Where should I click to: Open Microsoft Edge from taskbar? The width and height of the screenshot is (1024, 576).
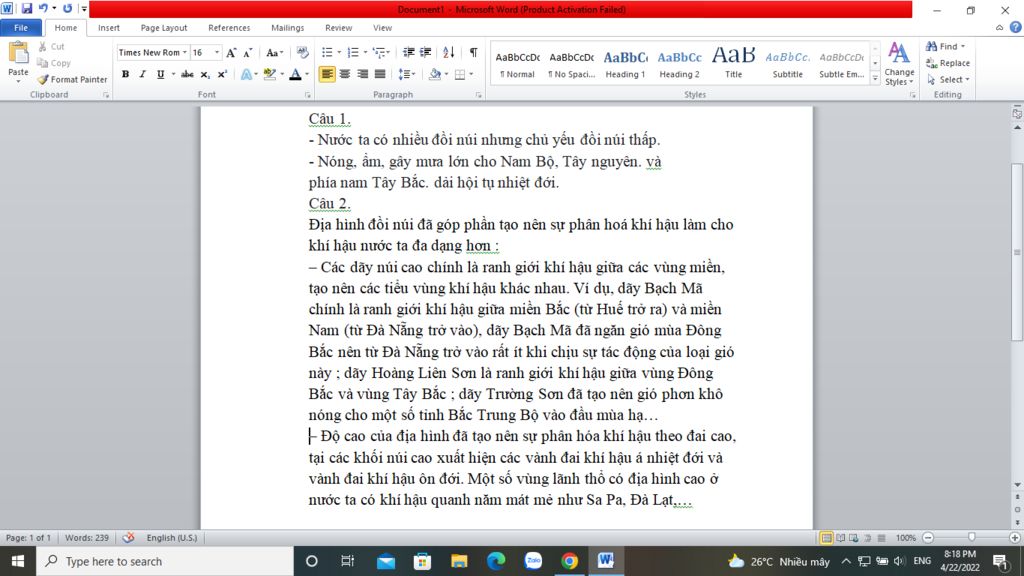496,561
